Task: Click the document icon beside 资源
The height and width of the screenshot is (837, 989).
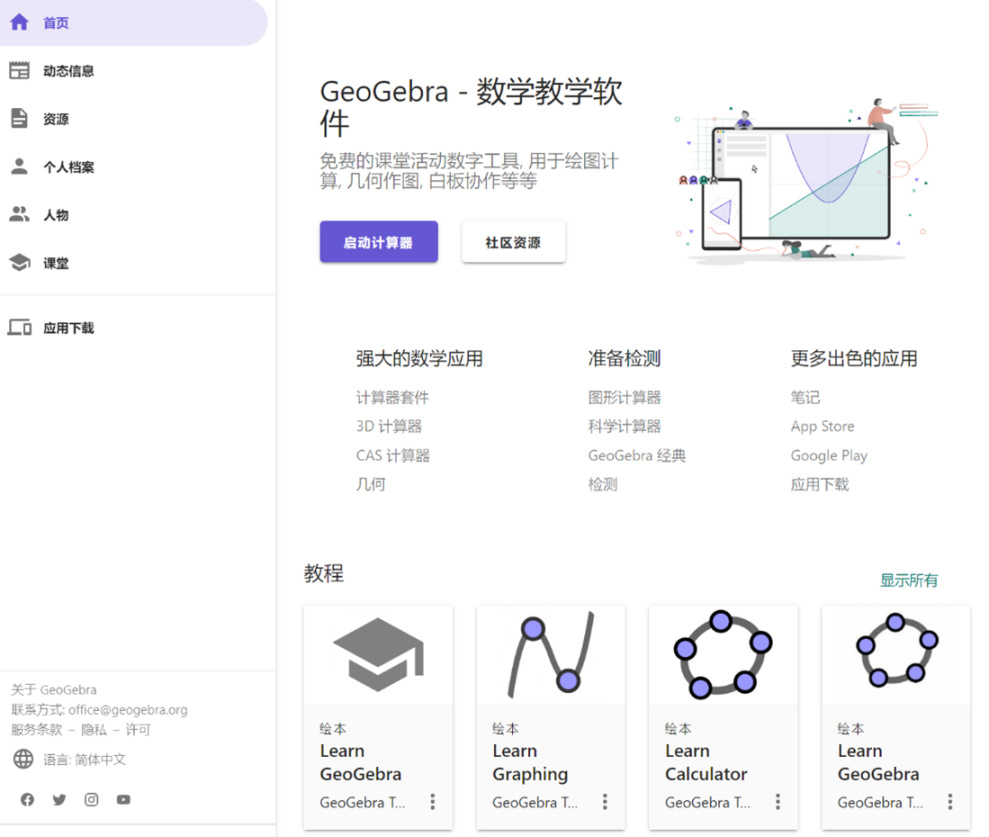Action: (20, 119)
